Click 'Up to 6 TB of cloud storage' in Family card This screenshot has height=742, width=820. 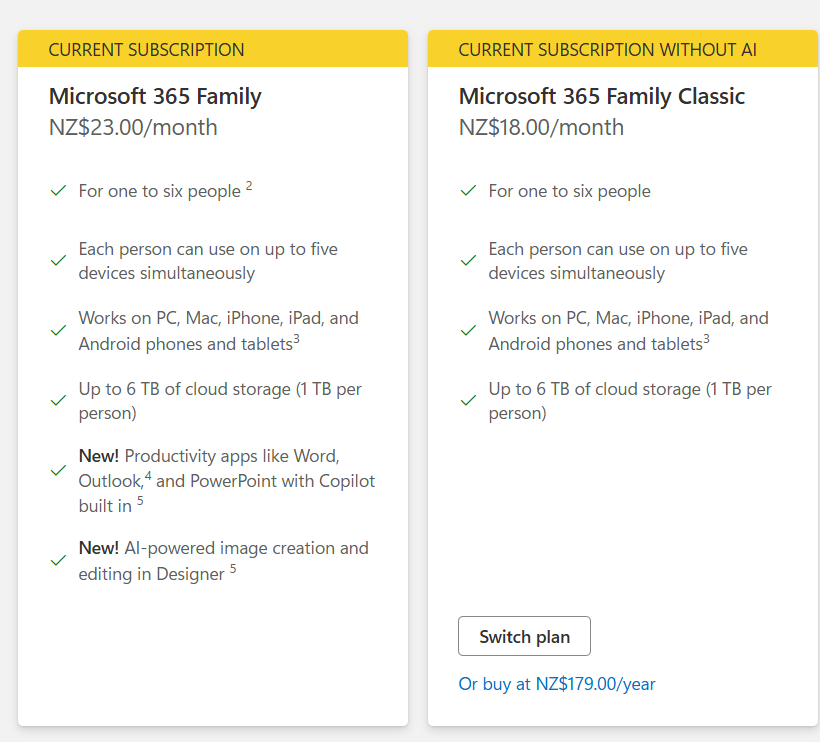click(x=220, y=401)
